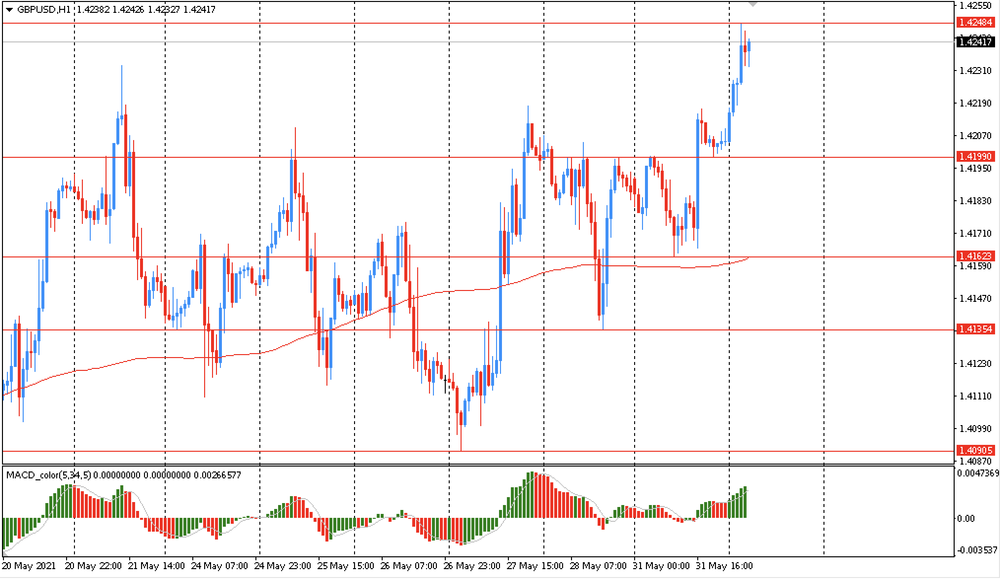Open the chart menu triangle beside GBPUSD
1000x579 pixels.
click(9, 10)
